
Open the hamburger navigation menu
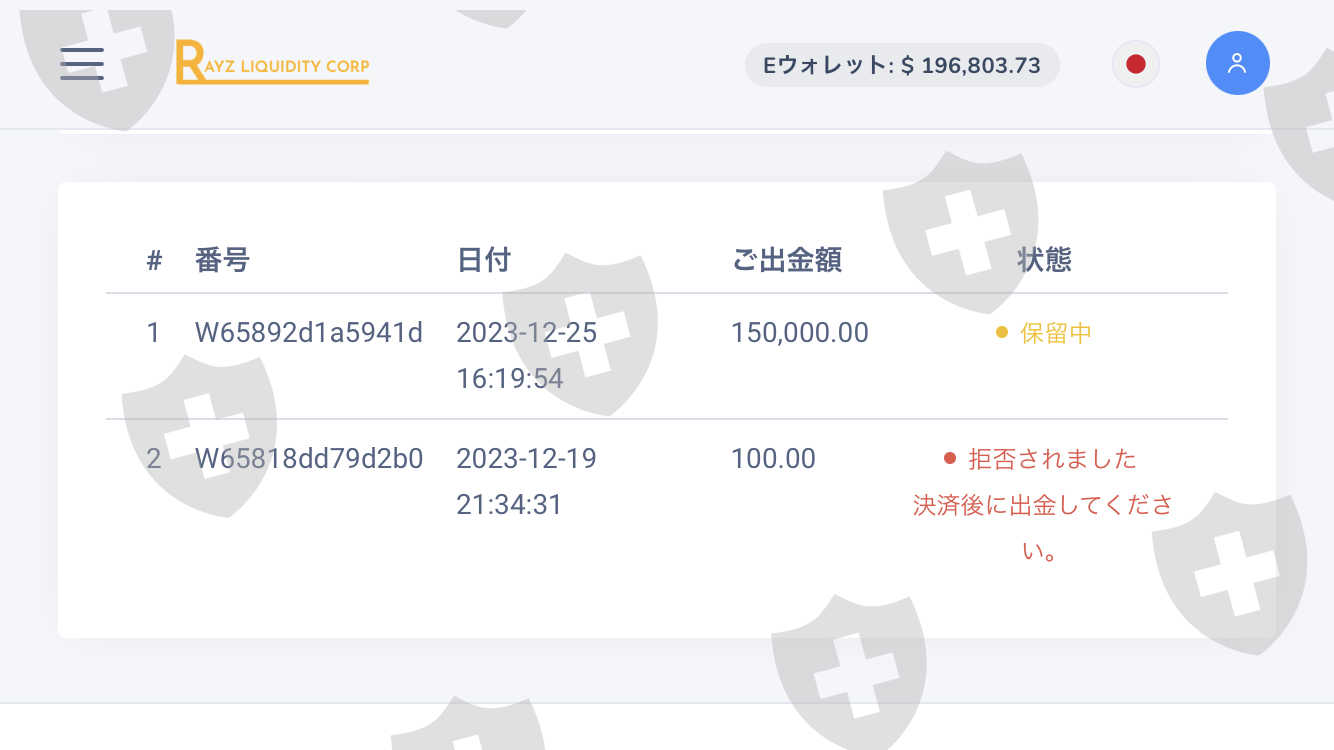[x=82, y=64]
